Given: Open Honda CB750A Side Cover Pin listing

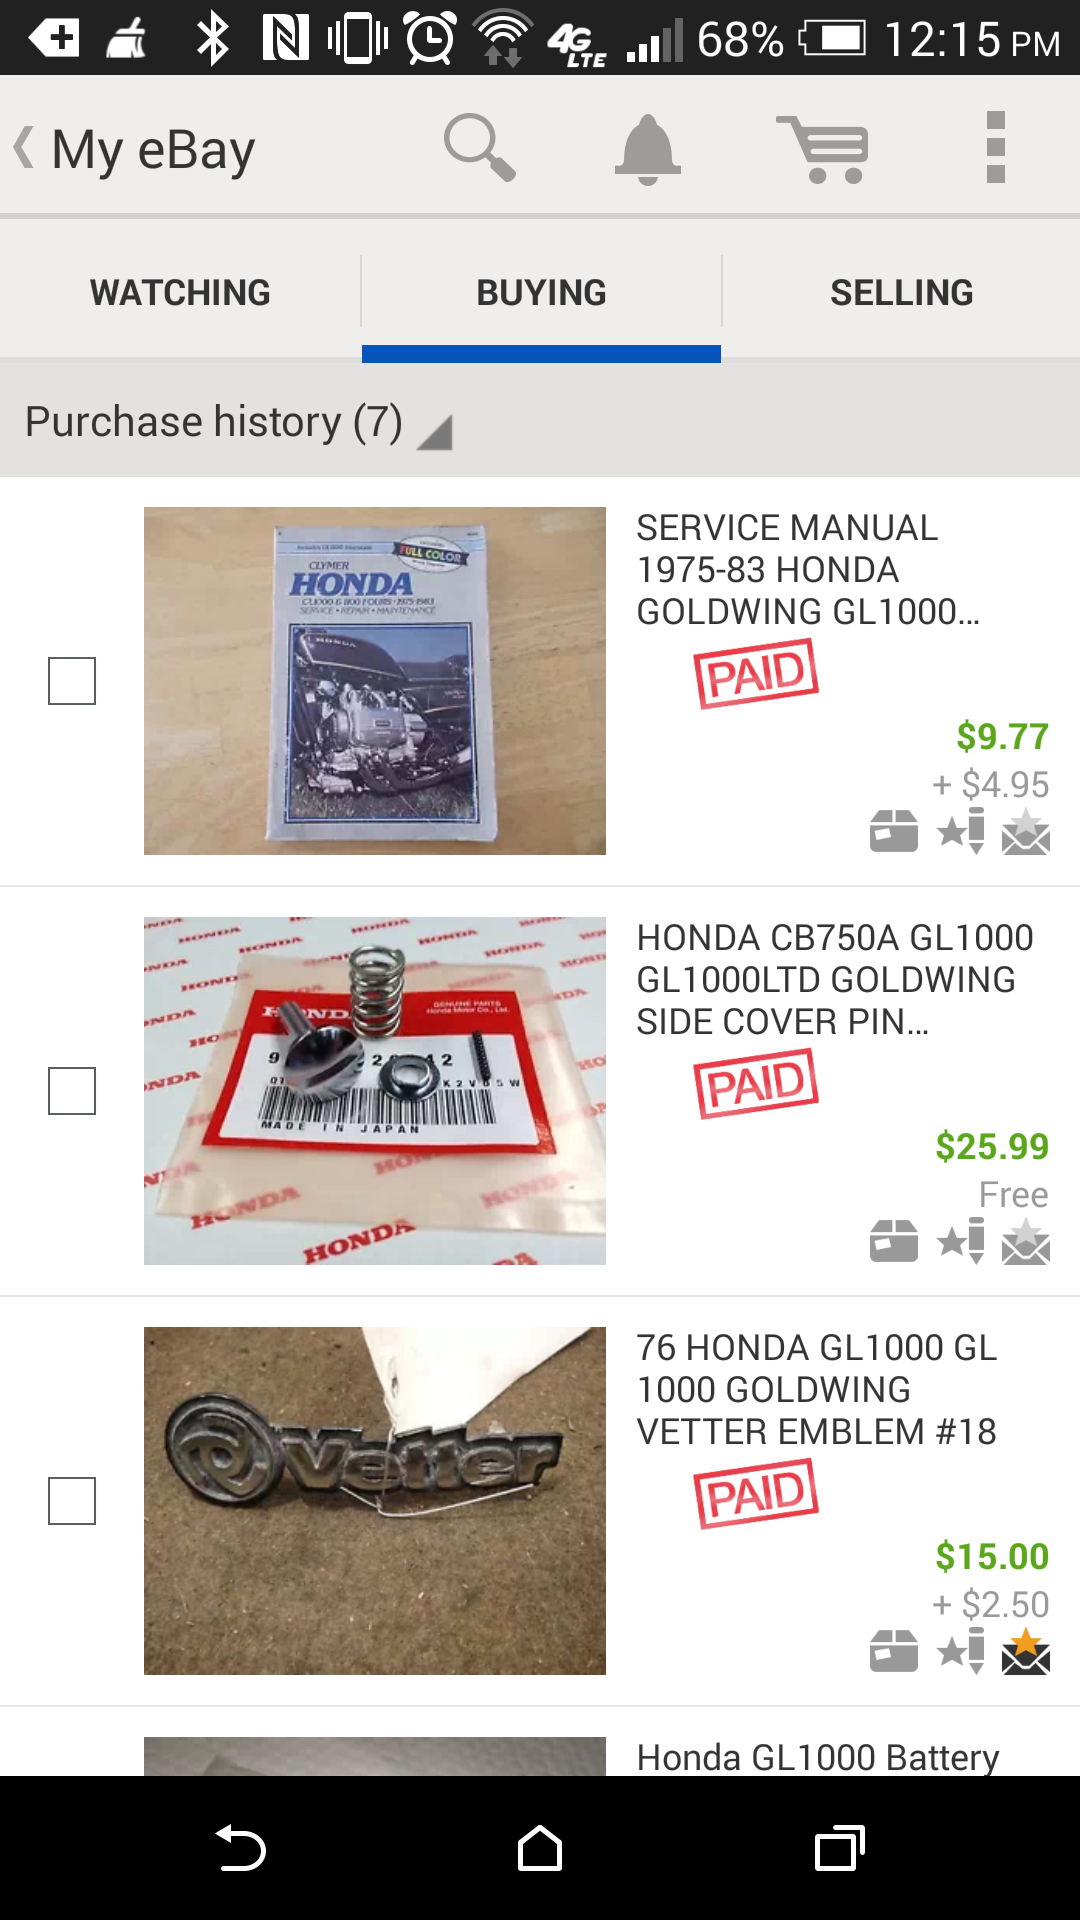Looking at the screenshot, I should pyautogui.click(x=835, y=979).
